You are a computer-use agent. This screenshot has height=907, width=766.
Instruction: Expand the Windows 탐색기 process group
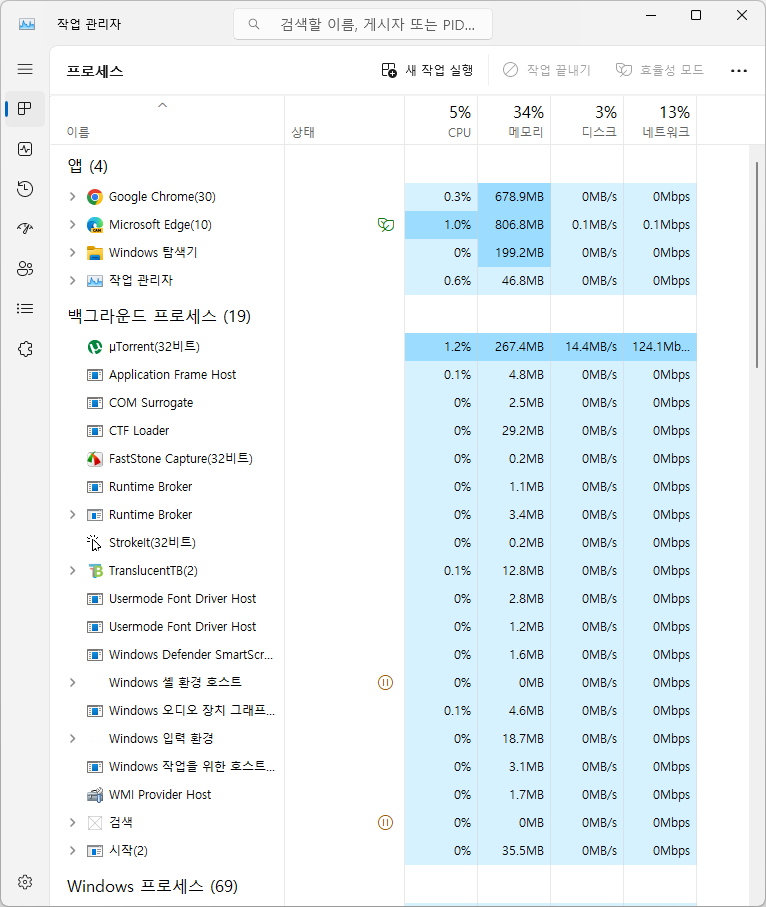tap(72, 253)
